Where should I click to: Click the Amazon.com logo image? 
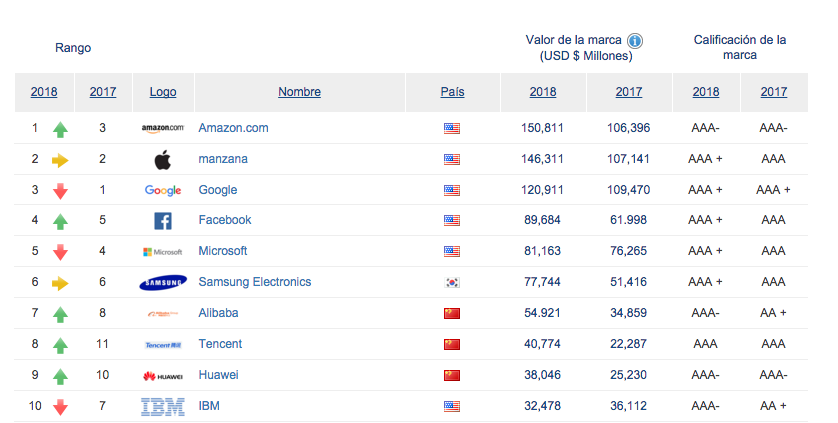click(x=162, y=128)
